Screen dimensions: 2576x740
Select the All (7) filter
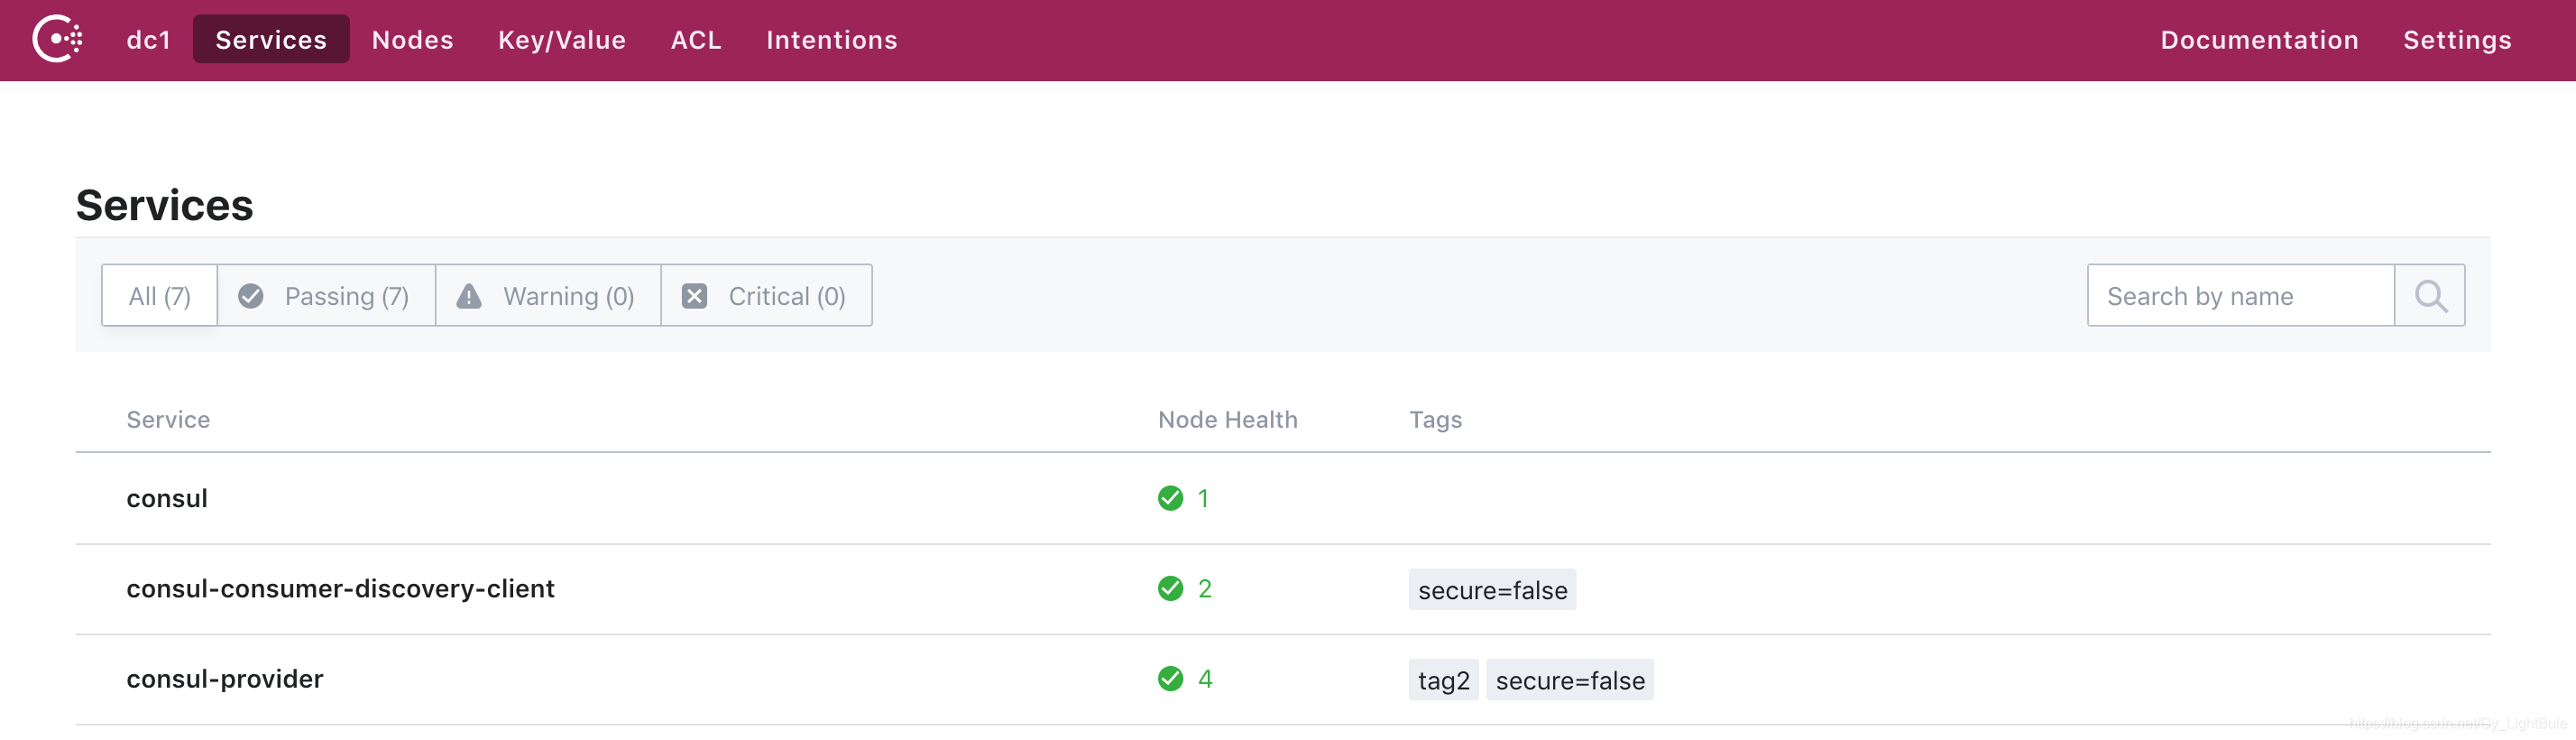click(x=159, y=296)
